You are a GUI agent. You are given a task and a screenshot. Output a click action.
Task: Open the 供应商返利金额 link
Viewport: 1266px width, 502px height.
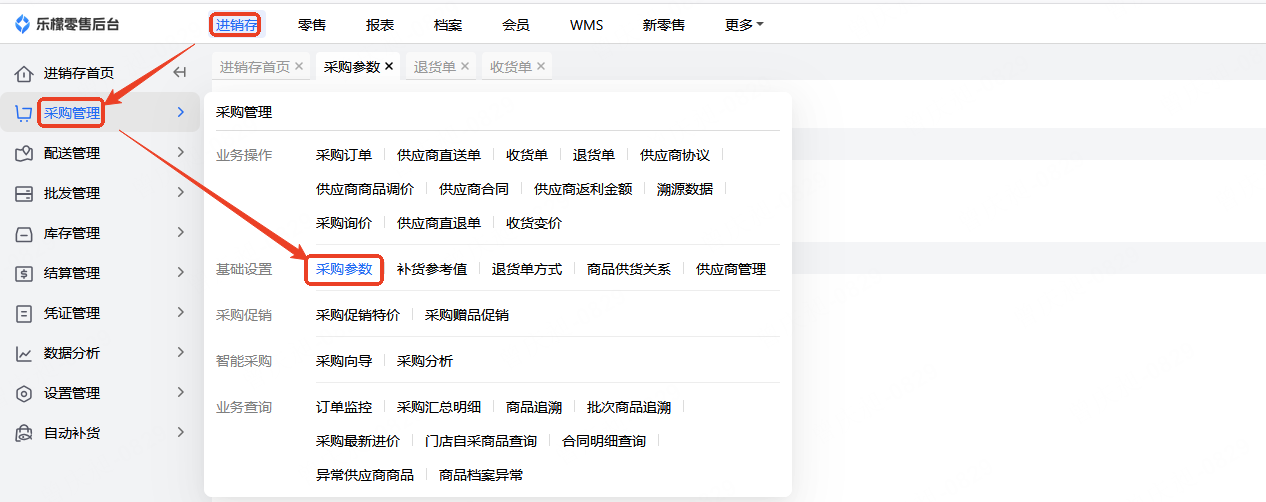click(583, 189)
